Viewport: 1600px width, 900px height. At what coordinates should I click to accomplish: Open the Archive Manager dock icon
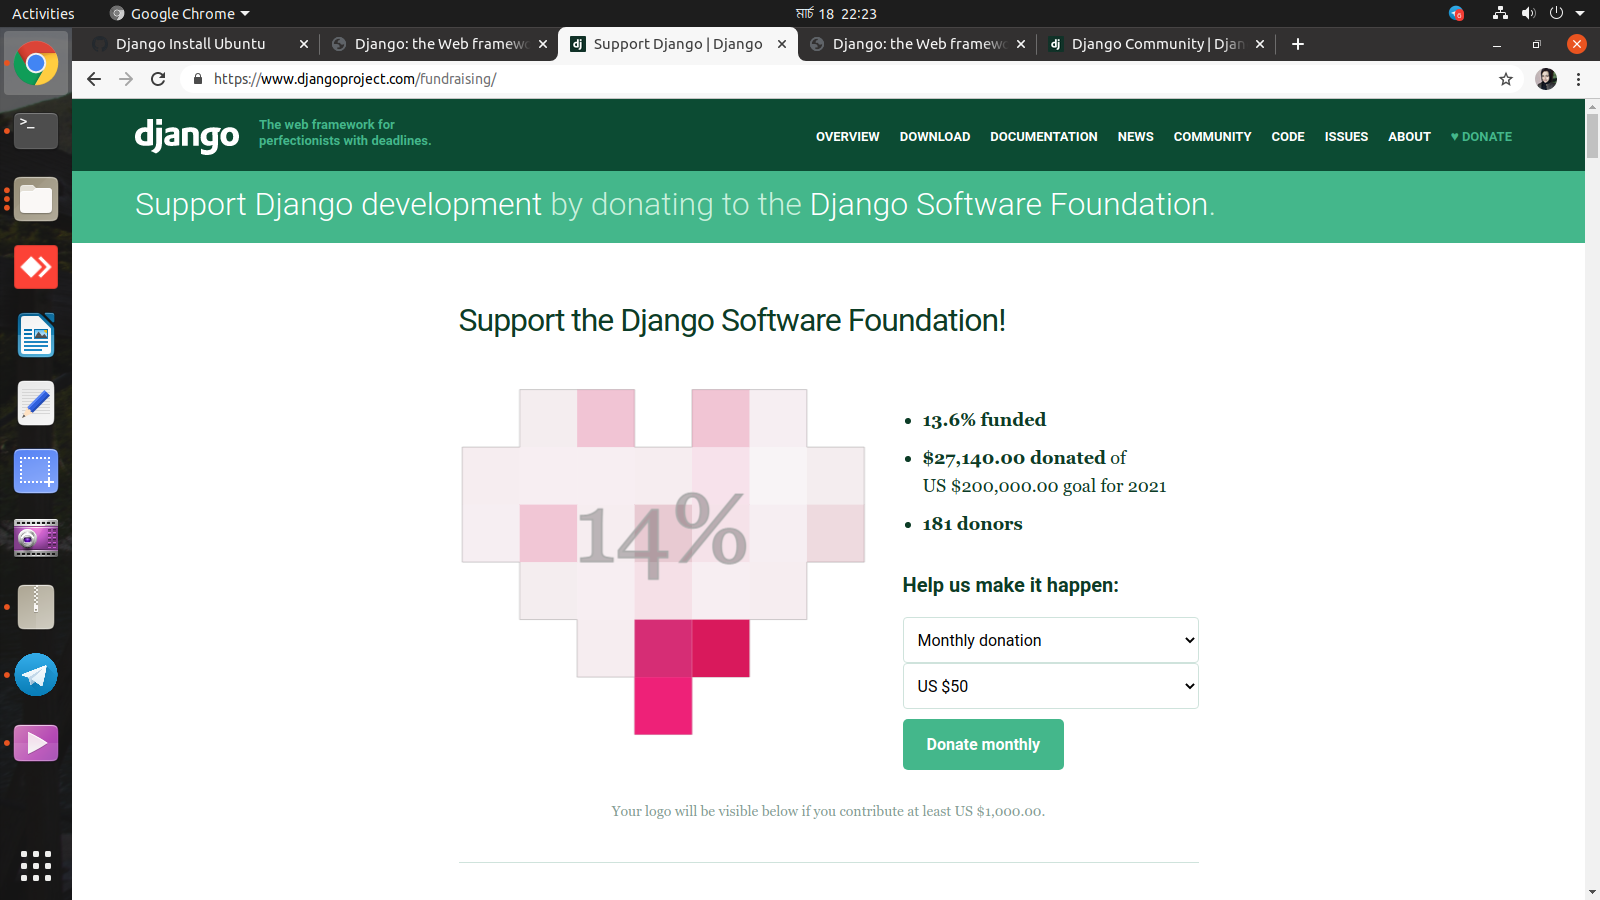pyautogui.click(x=36, y=607)
